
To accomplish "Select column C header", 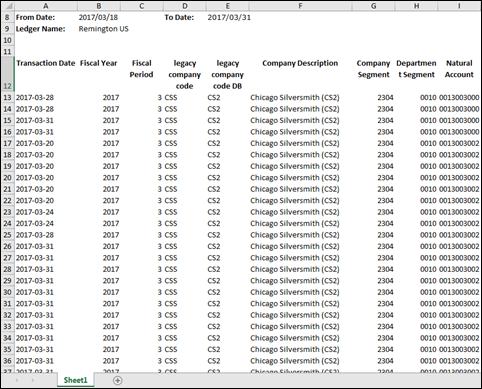I will [x=142, y=6].
